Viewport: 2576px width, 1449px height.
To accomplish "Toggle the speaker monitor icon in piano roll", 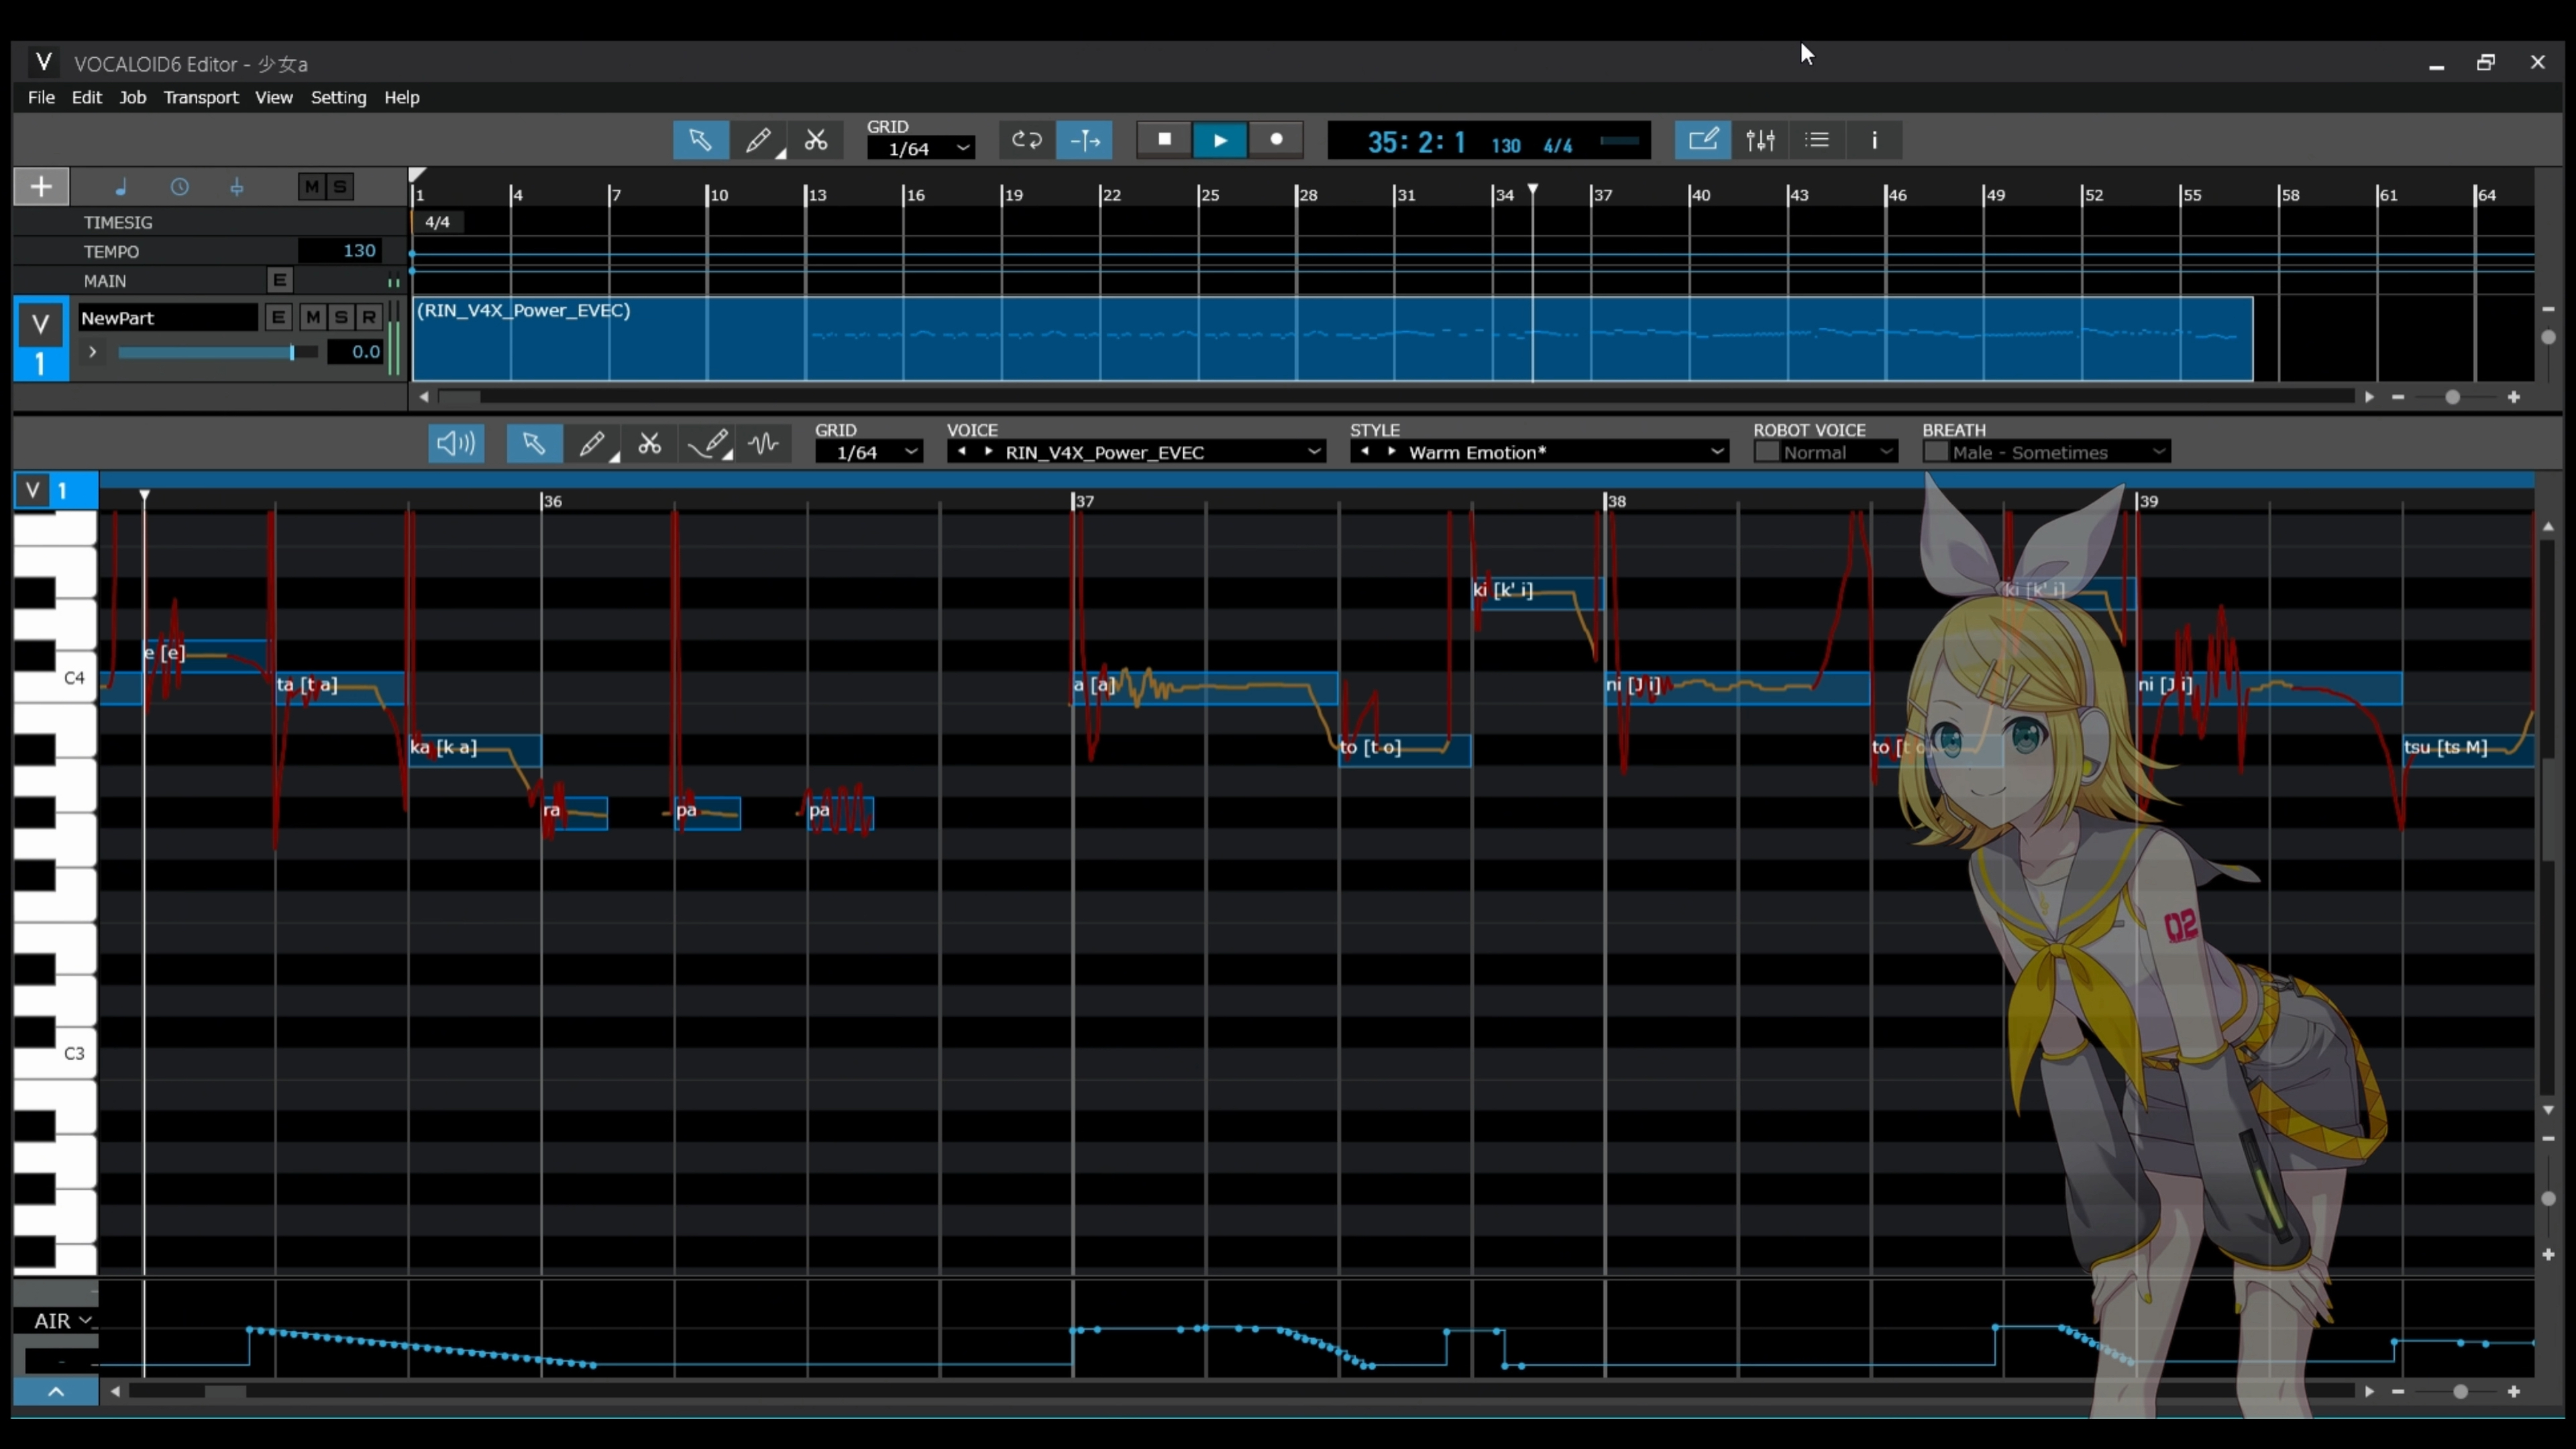I will pyautogui.click(x=456, y=443).
